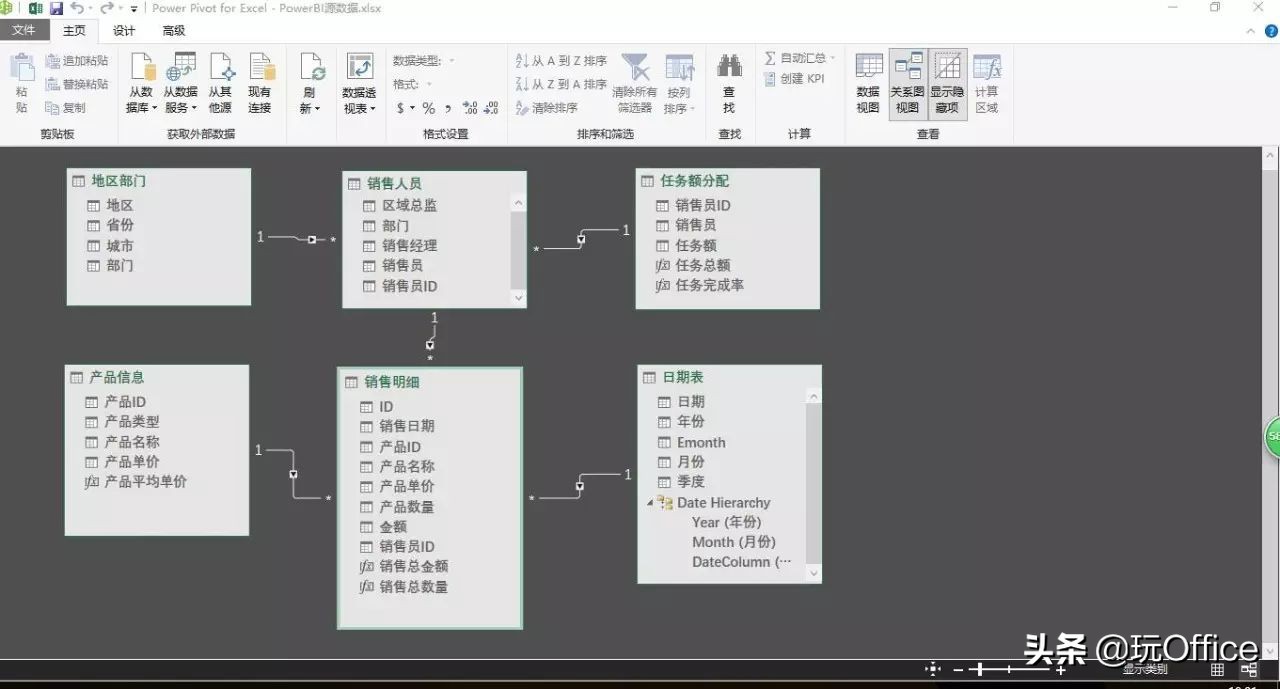The height and width of the screenshot is (689, 1280).
Task: Switch to the 高级 ribbon tab
Action: point(172,31)
